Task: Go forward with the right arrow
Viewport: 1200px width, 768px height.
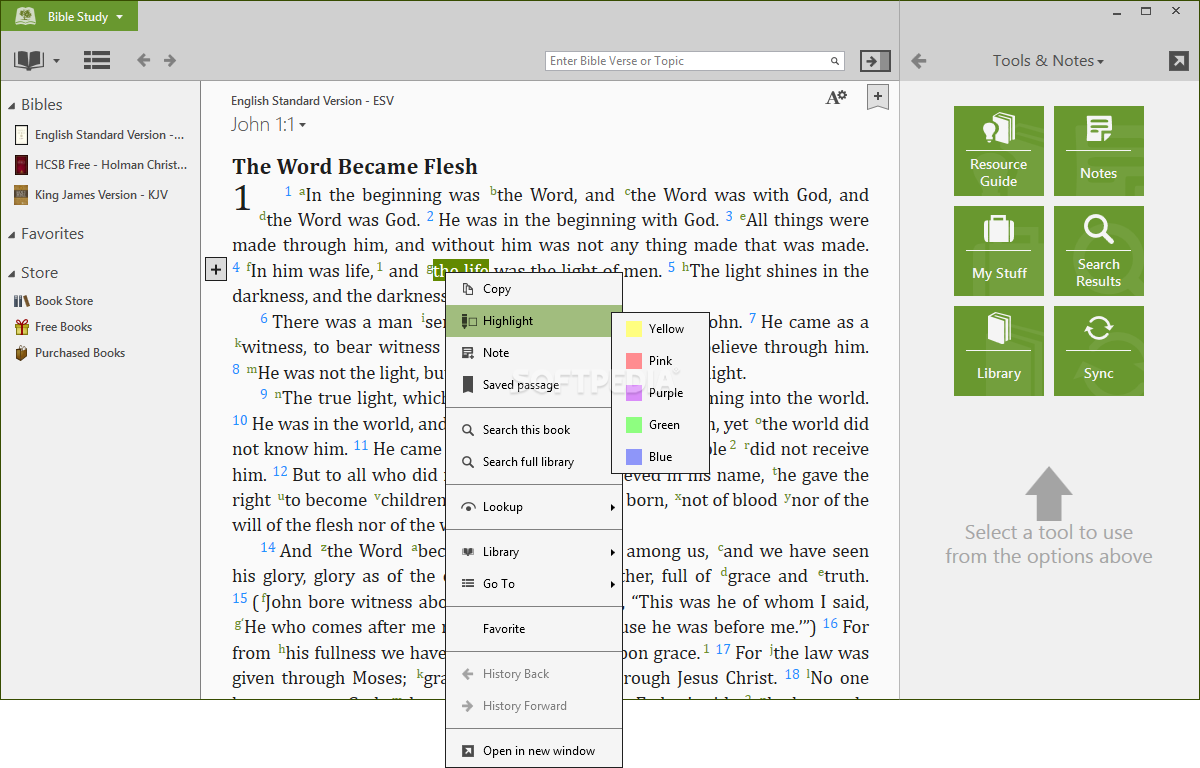Action: click(170, 60)
